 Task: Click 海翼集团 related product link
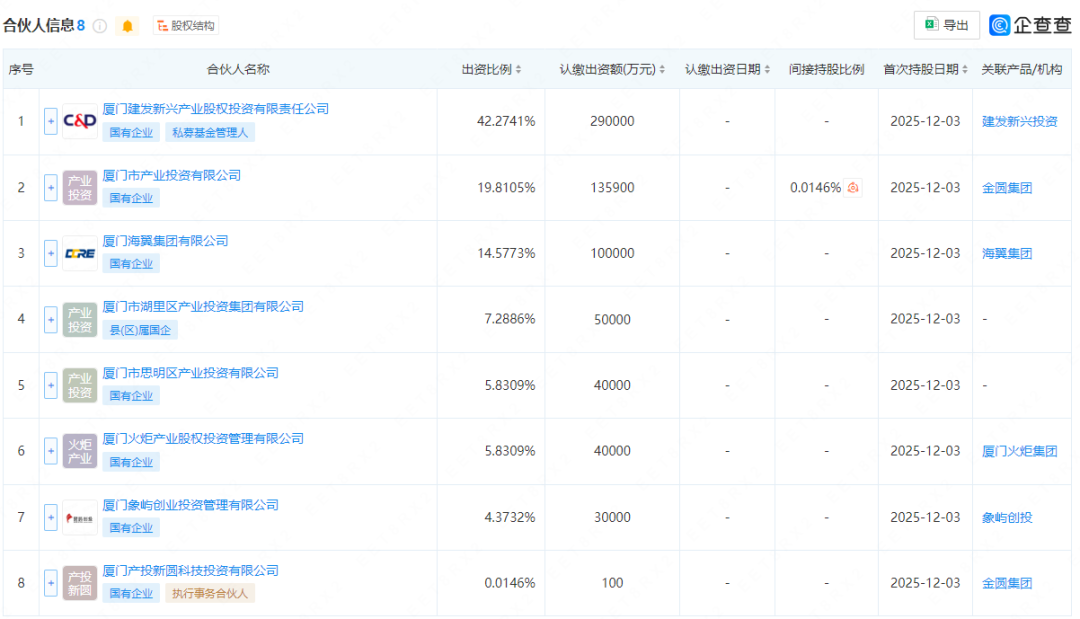pyautogui.click(x=1007, y=253)
